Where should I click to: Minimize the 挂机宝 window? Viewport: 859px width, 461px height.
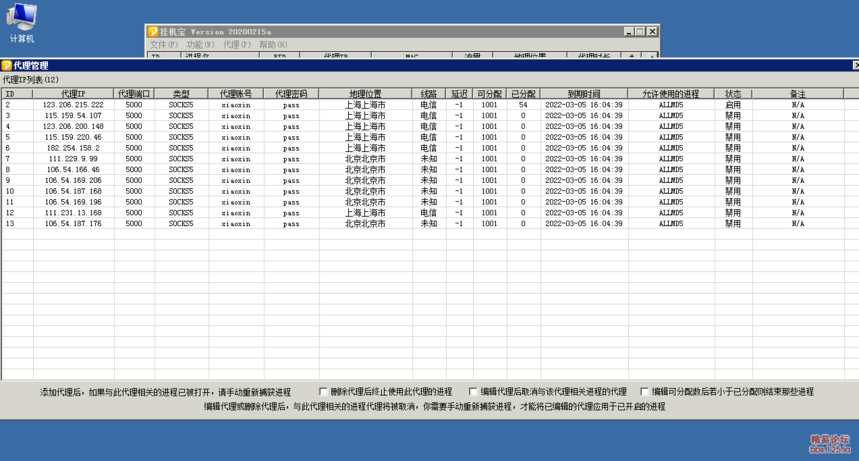[629, 32]
